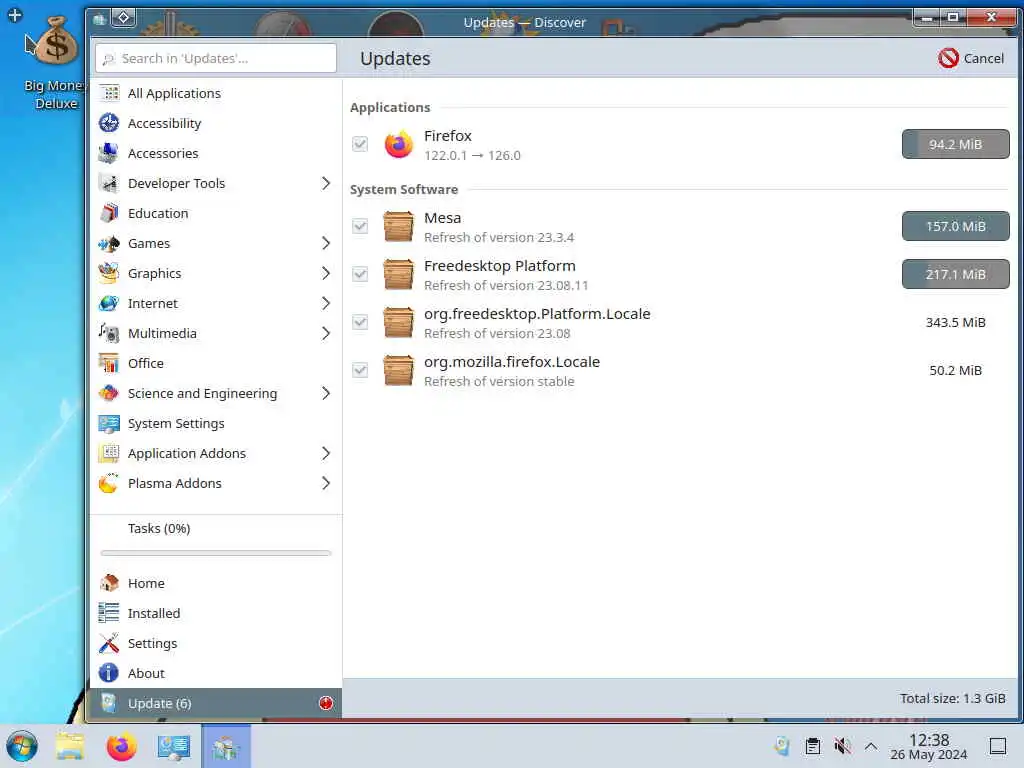Click the Accessories category icon
This screenshot has width=1024, height=768.
[109, 153]
